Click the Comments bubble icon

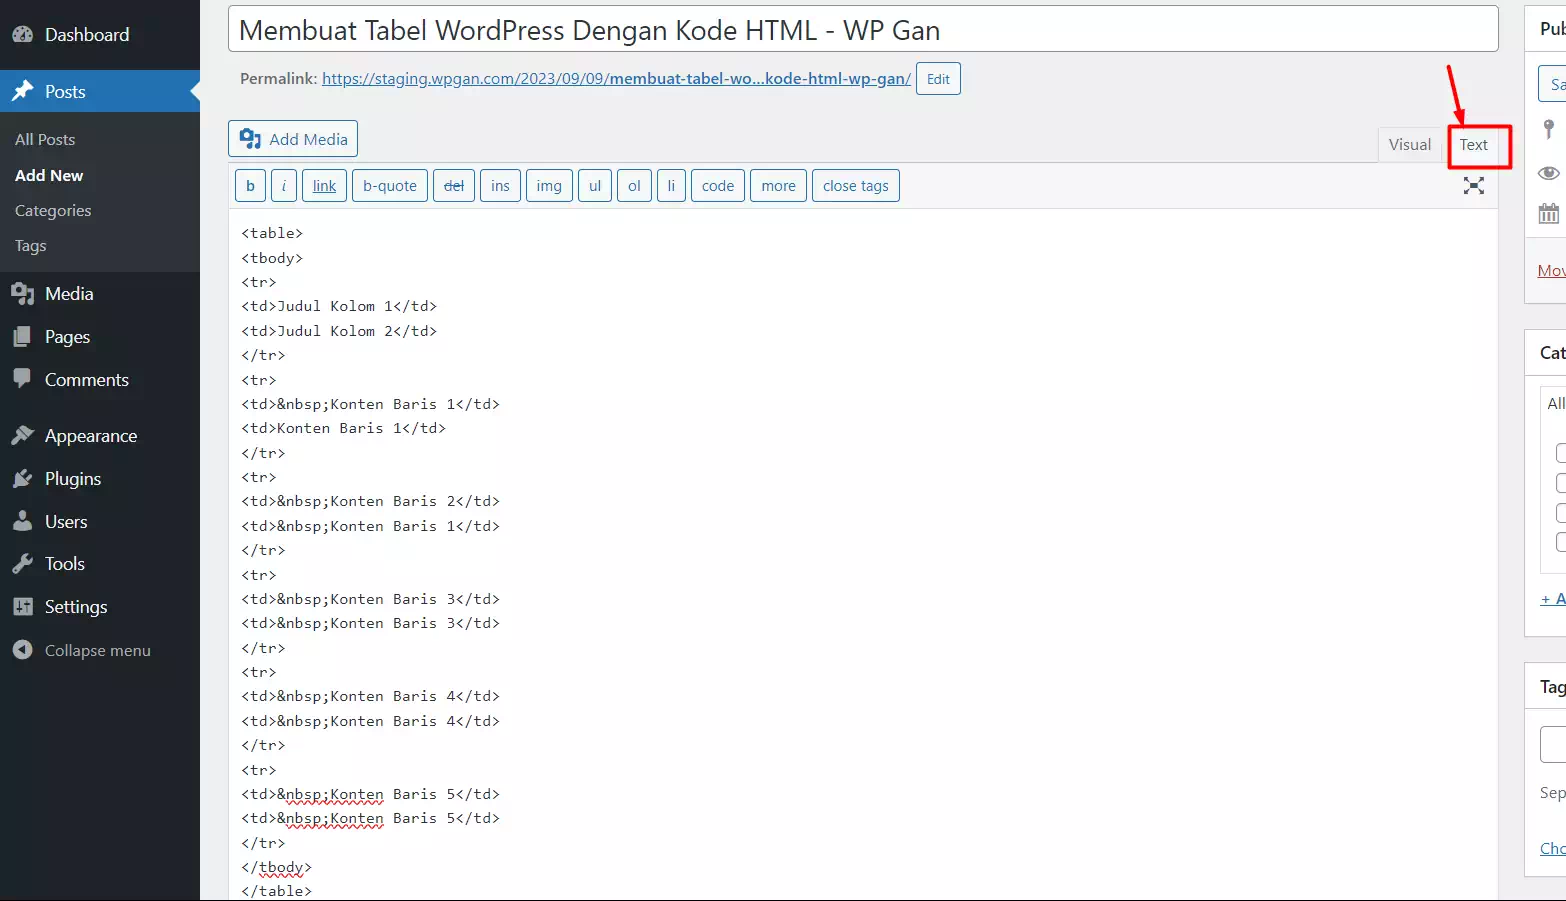(23, 379)
